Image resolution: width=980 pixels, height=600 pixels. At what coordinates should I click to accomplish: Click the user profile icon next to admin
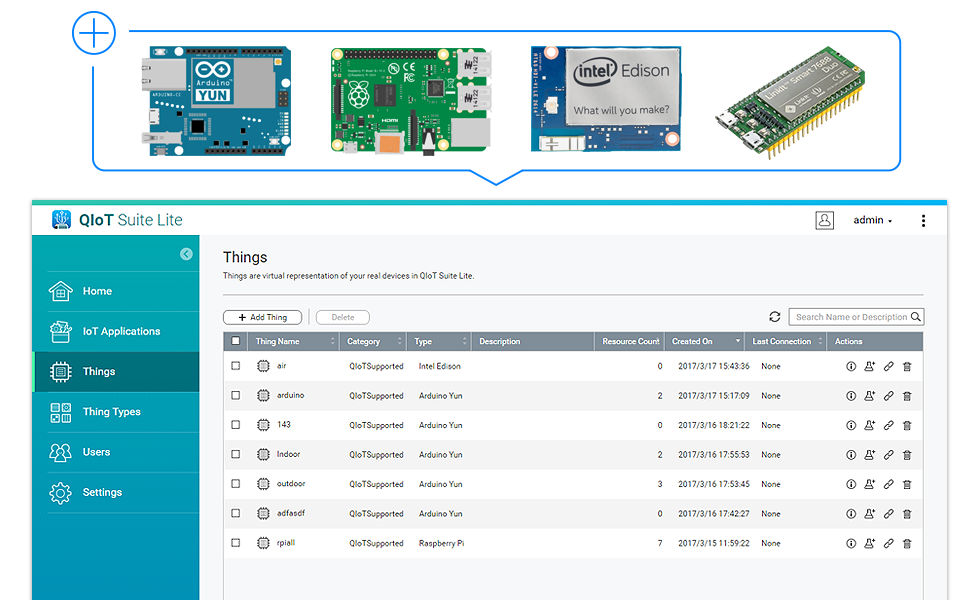pos(824,221)
